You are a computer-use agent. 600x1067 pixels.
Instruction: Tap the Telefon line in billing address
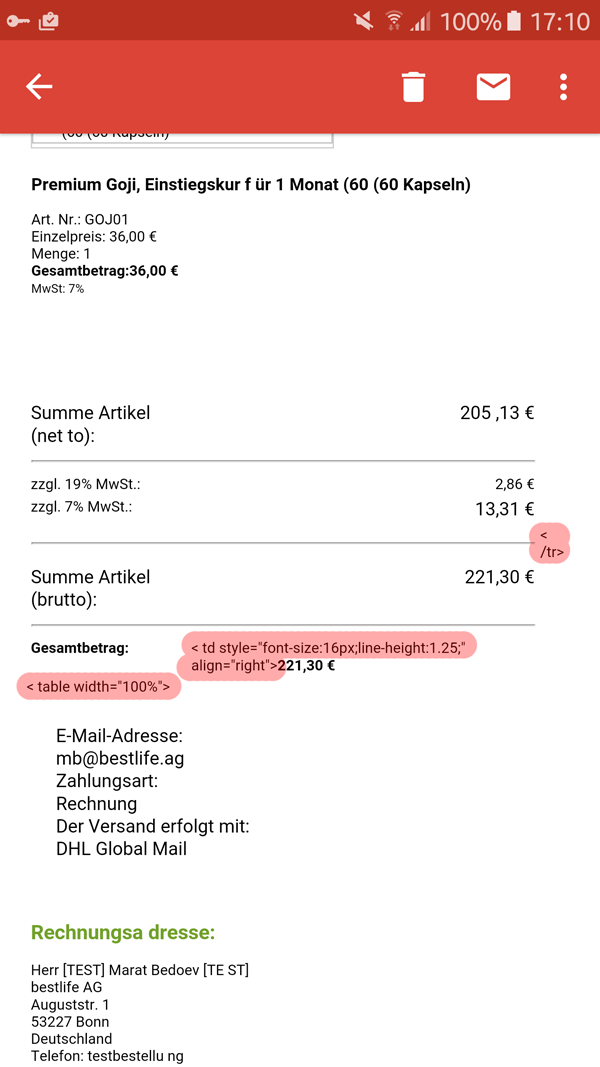click(x=107, y=1055)
